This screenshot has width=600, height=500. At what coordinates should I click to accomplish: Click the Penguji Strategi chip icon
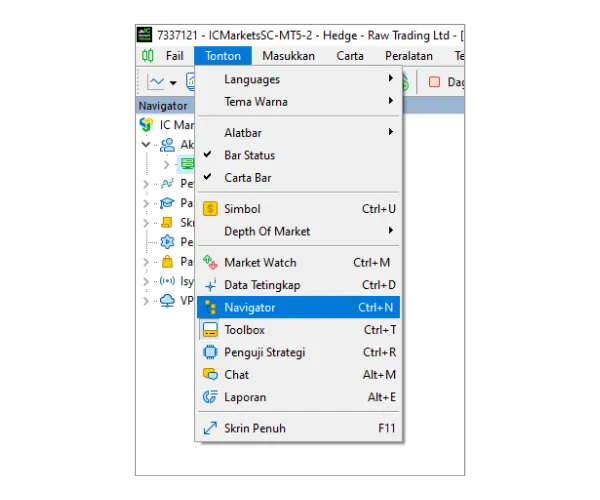210,352
